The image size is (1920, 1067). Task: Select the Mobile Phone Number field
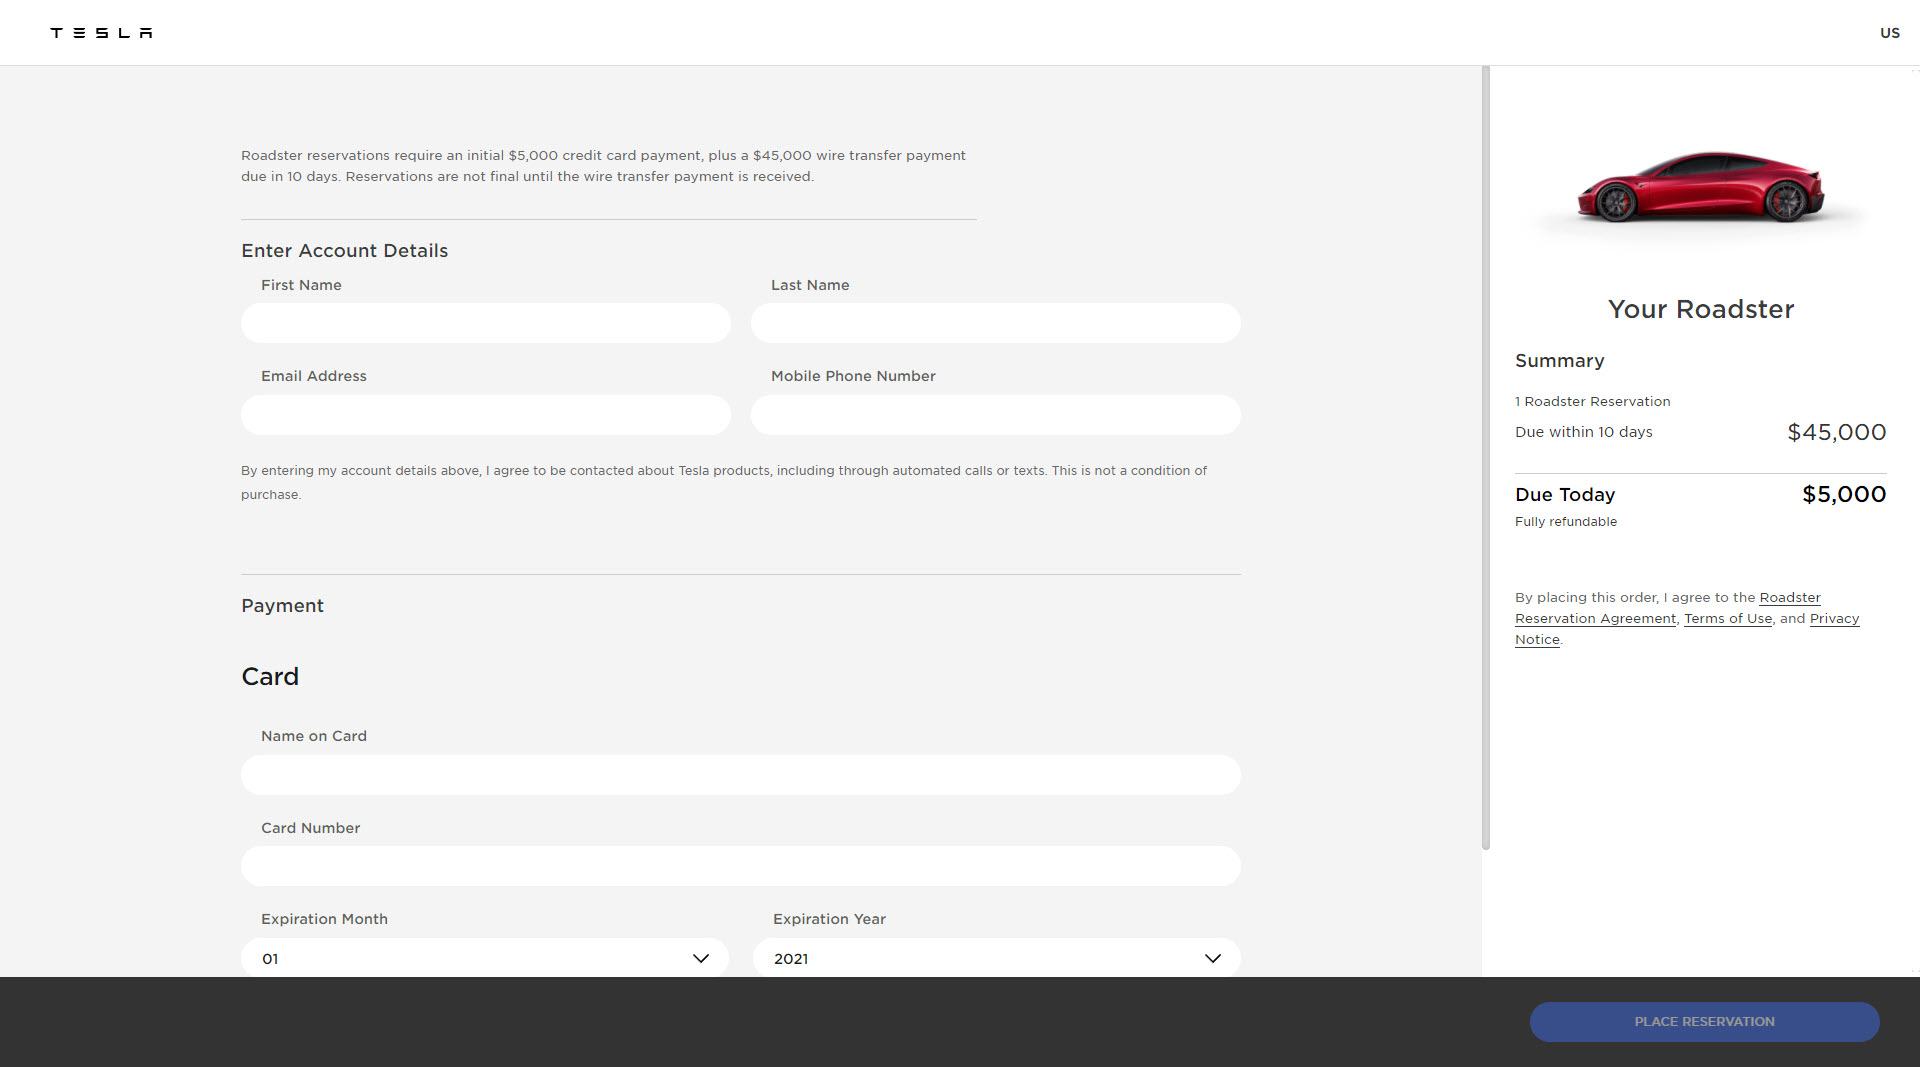(x=995, y=415)
